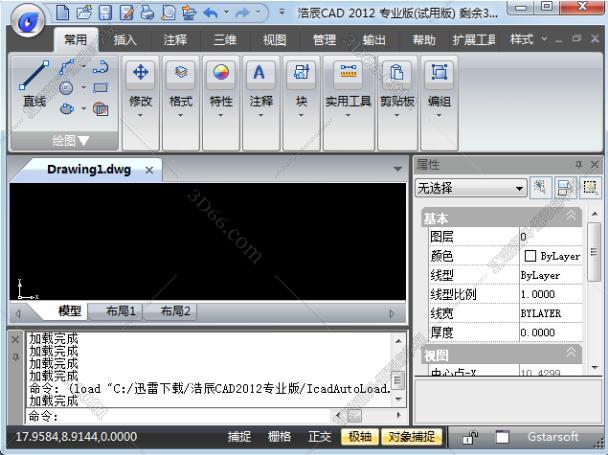Screen dimensions: 608x455
Task: Open the Clipboard (剪贴板) paste icon
Action: (x=397, y=73)
